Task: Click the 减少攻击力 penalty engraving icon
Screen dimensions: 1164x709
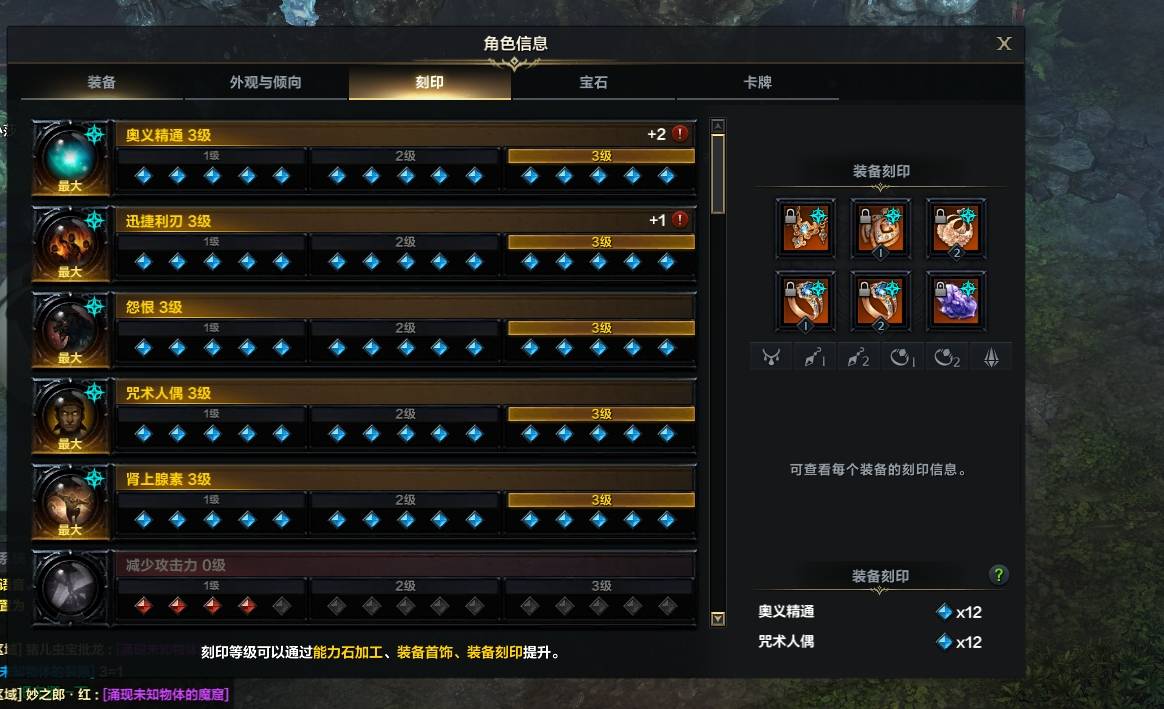Action: tap(71, 587)
